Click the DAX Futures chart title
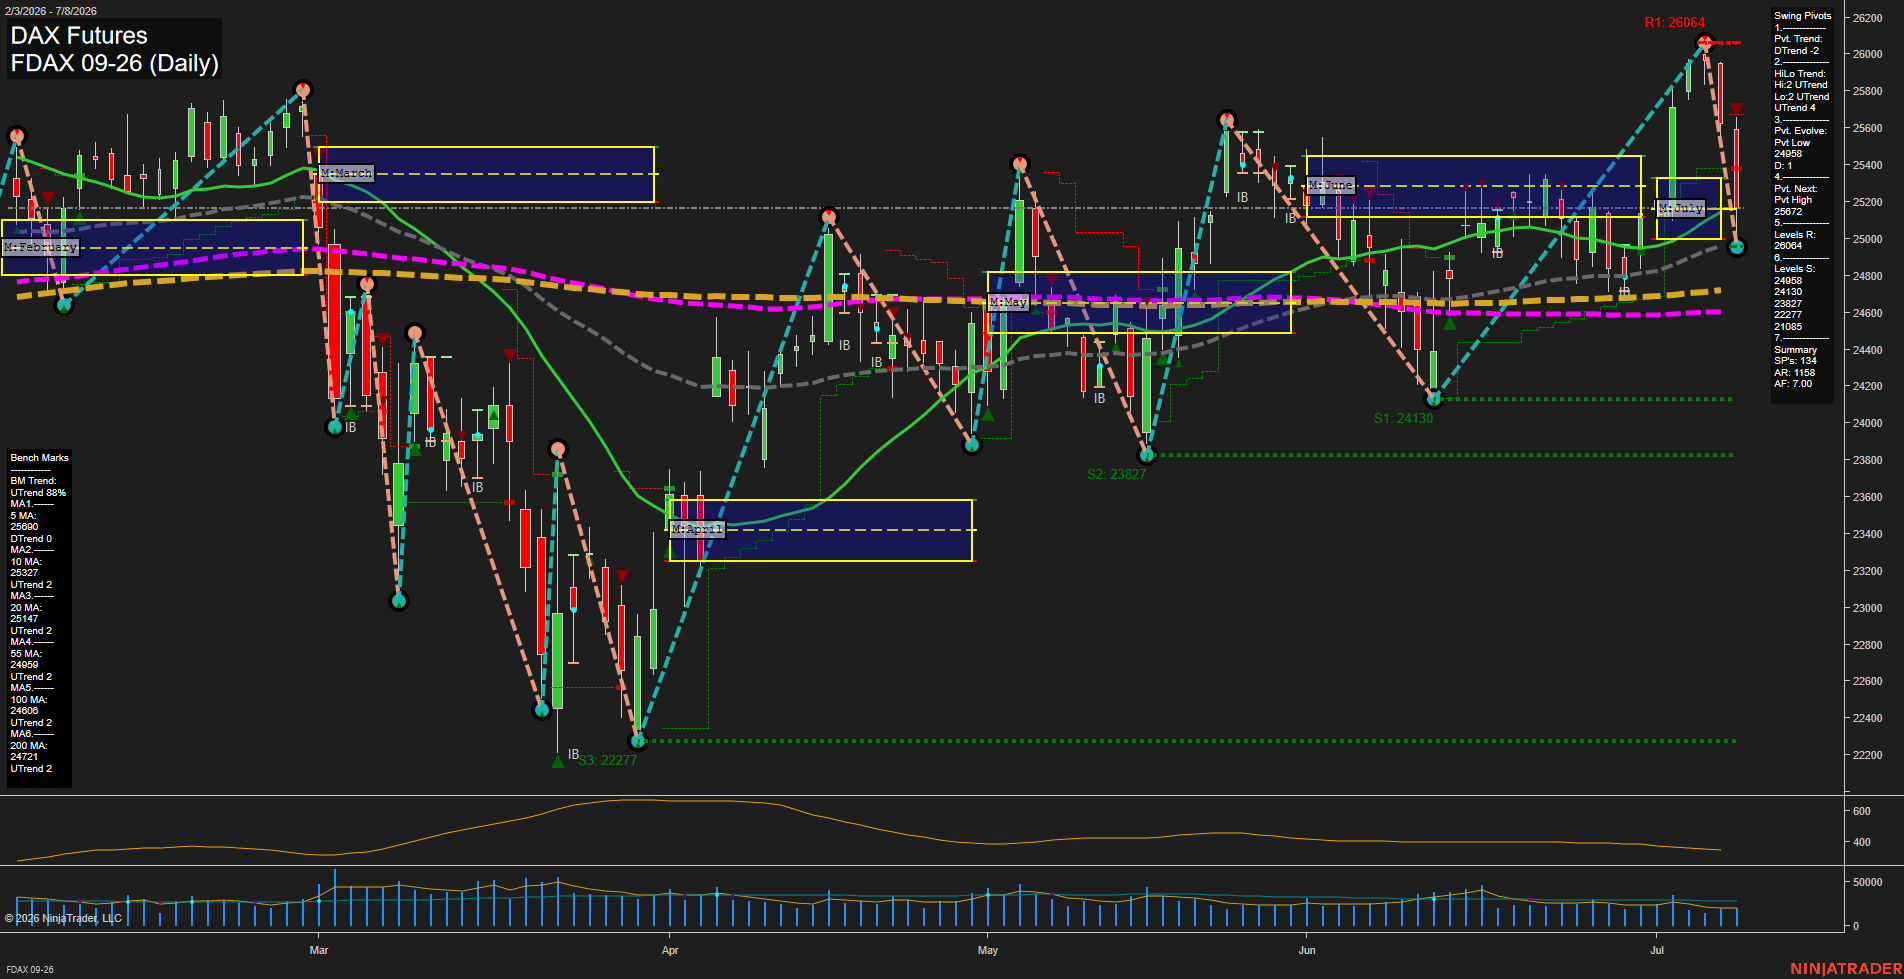Screen dimensions: 1904x979 [79, 36]
